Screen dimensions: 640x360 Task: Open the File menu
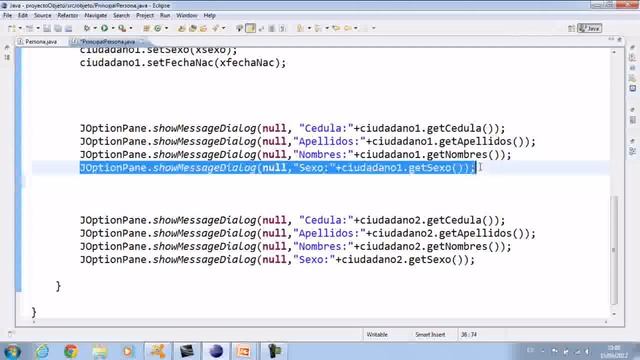point(7,16)
